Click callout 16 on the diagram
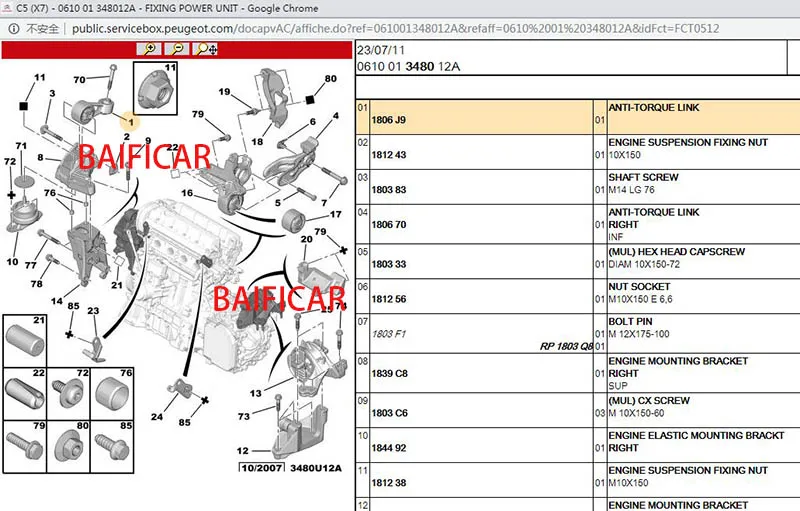 pyautogui.click(x=187, y=193)
